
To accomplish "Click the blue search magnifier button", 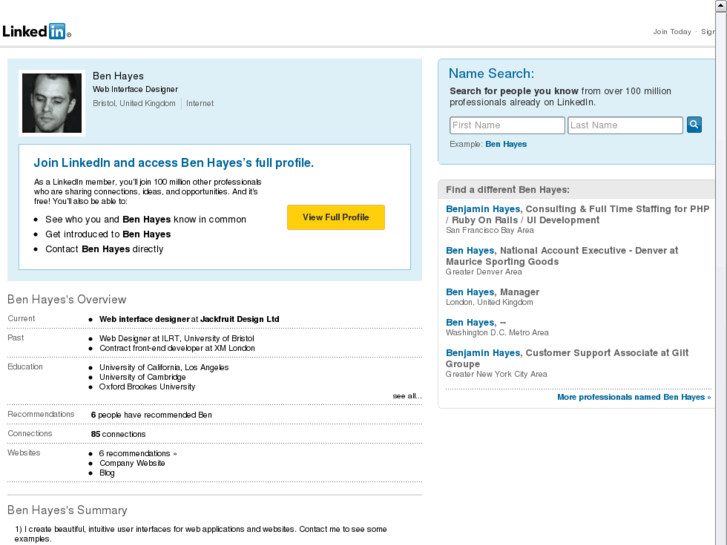I will point(694,125).
